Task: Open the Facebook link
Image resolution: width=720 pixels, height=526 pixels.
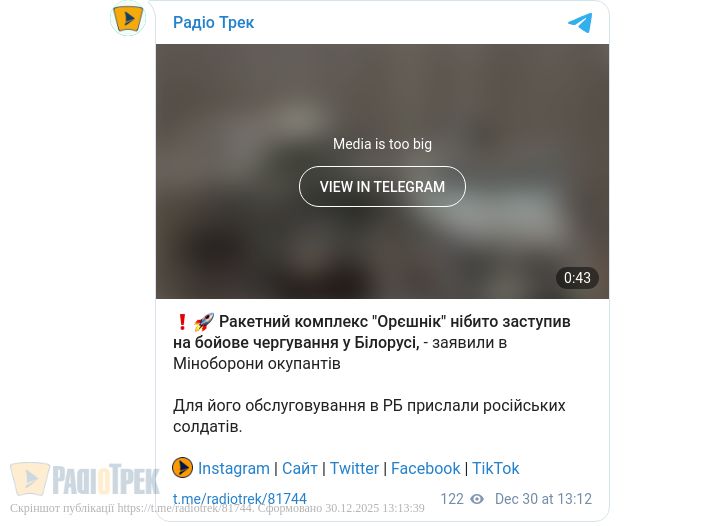Action: click(425, 468)
